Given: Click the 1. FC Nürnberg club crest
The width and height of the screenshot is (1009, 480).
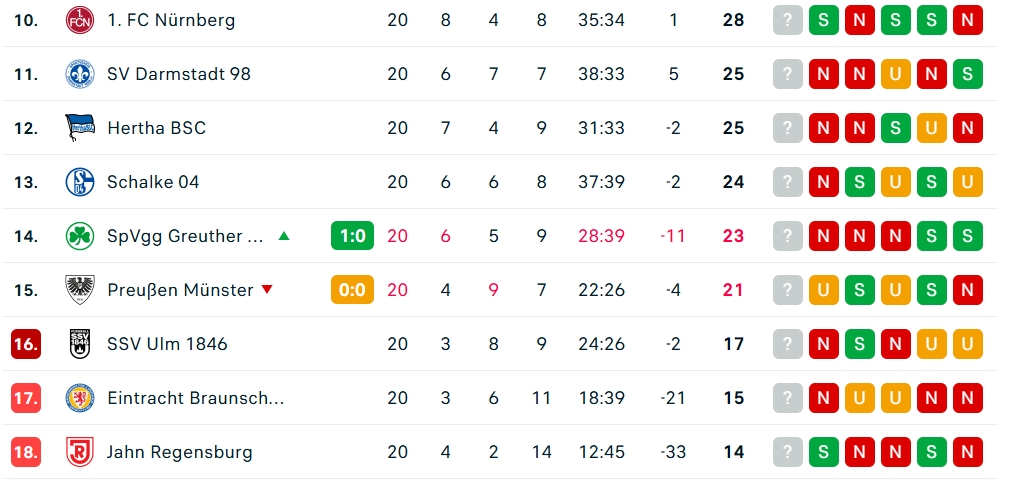Looking at the screenshot, I should click(79, 20).
